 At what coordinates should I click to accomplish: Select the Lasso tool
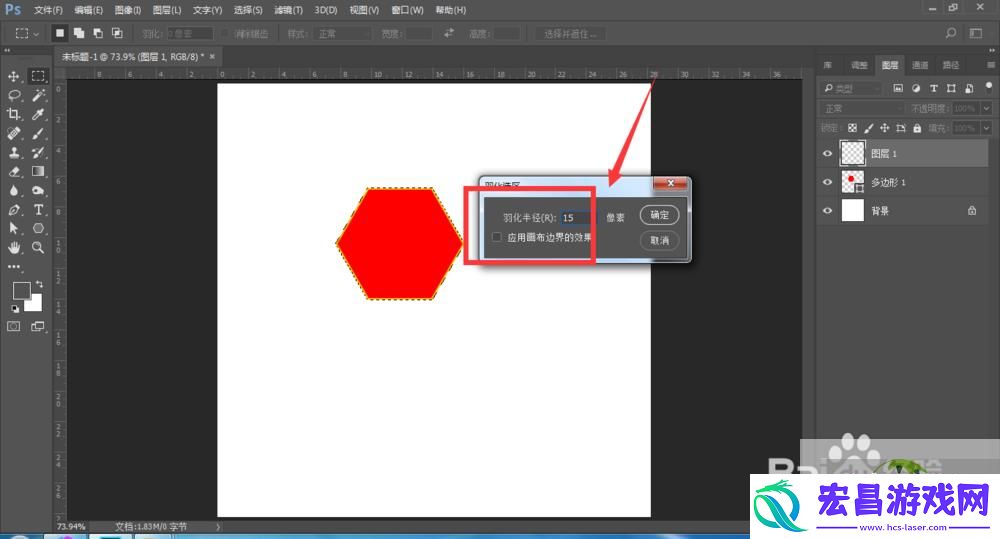[13, 96]
